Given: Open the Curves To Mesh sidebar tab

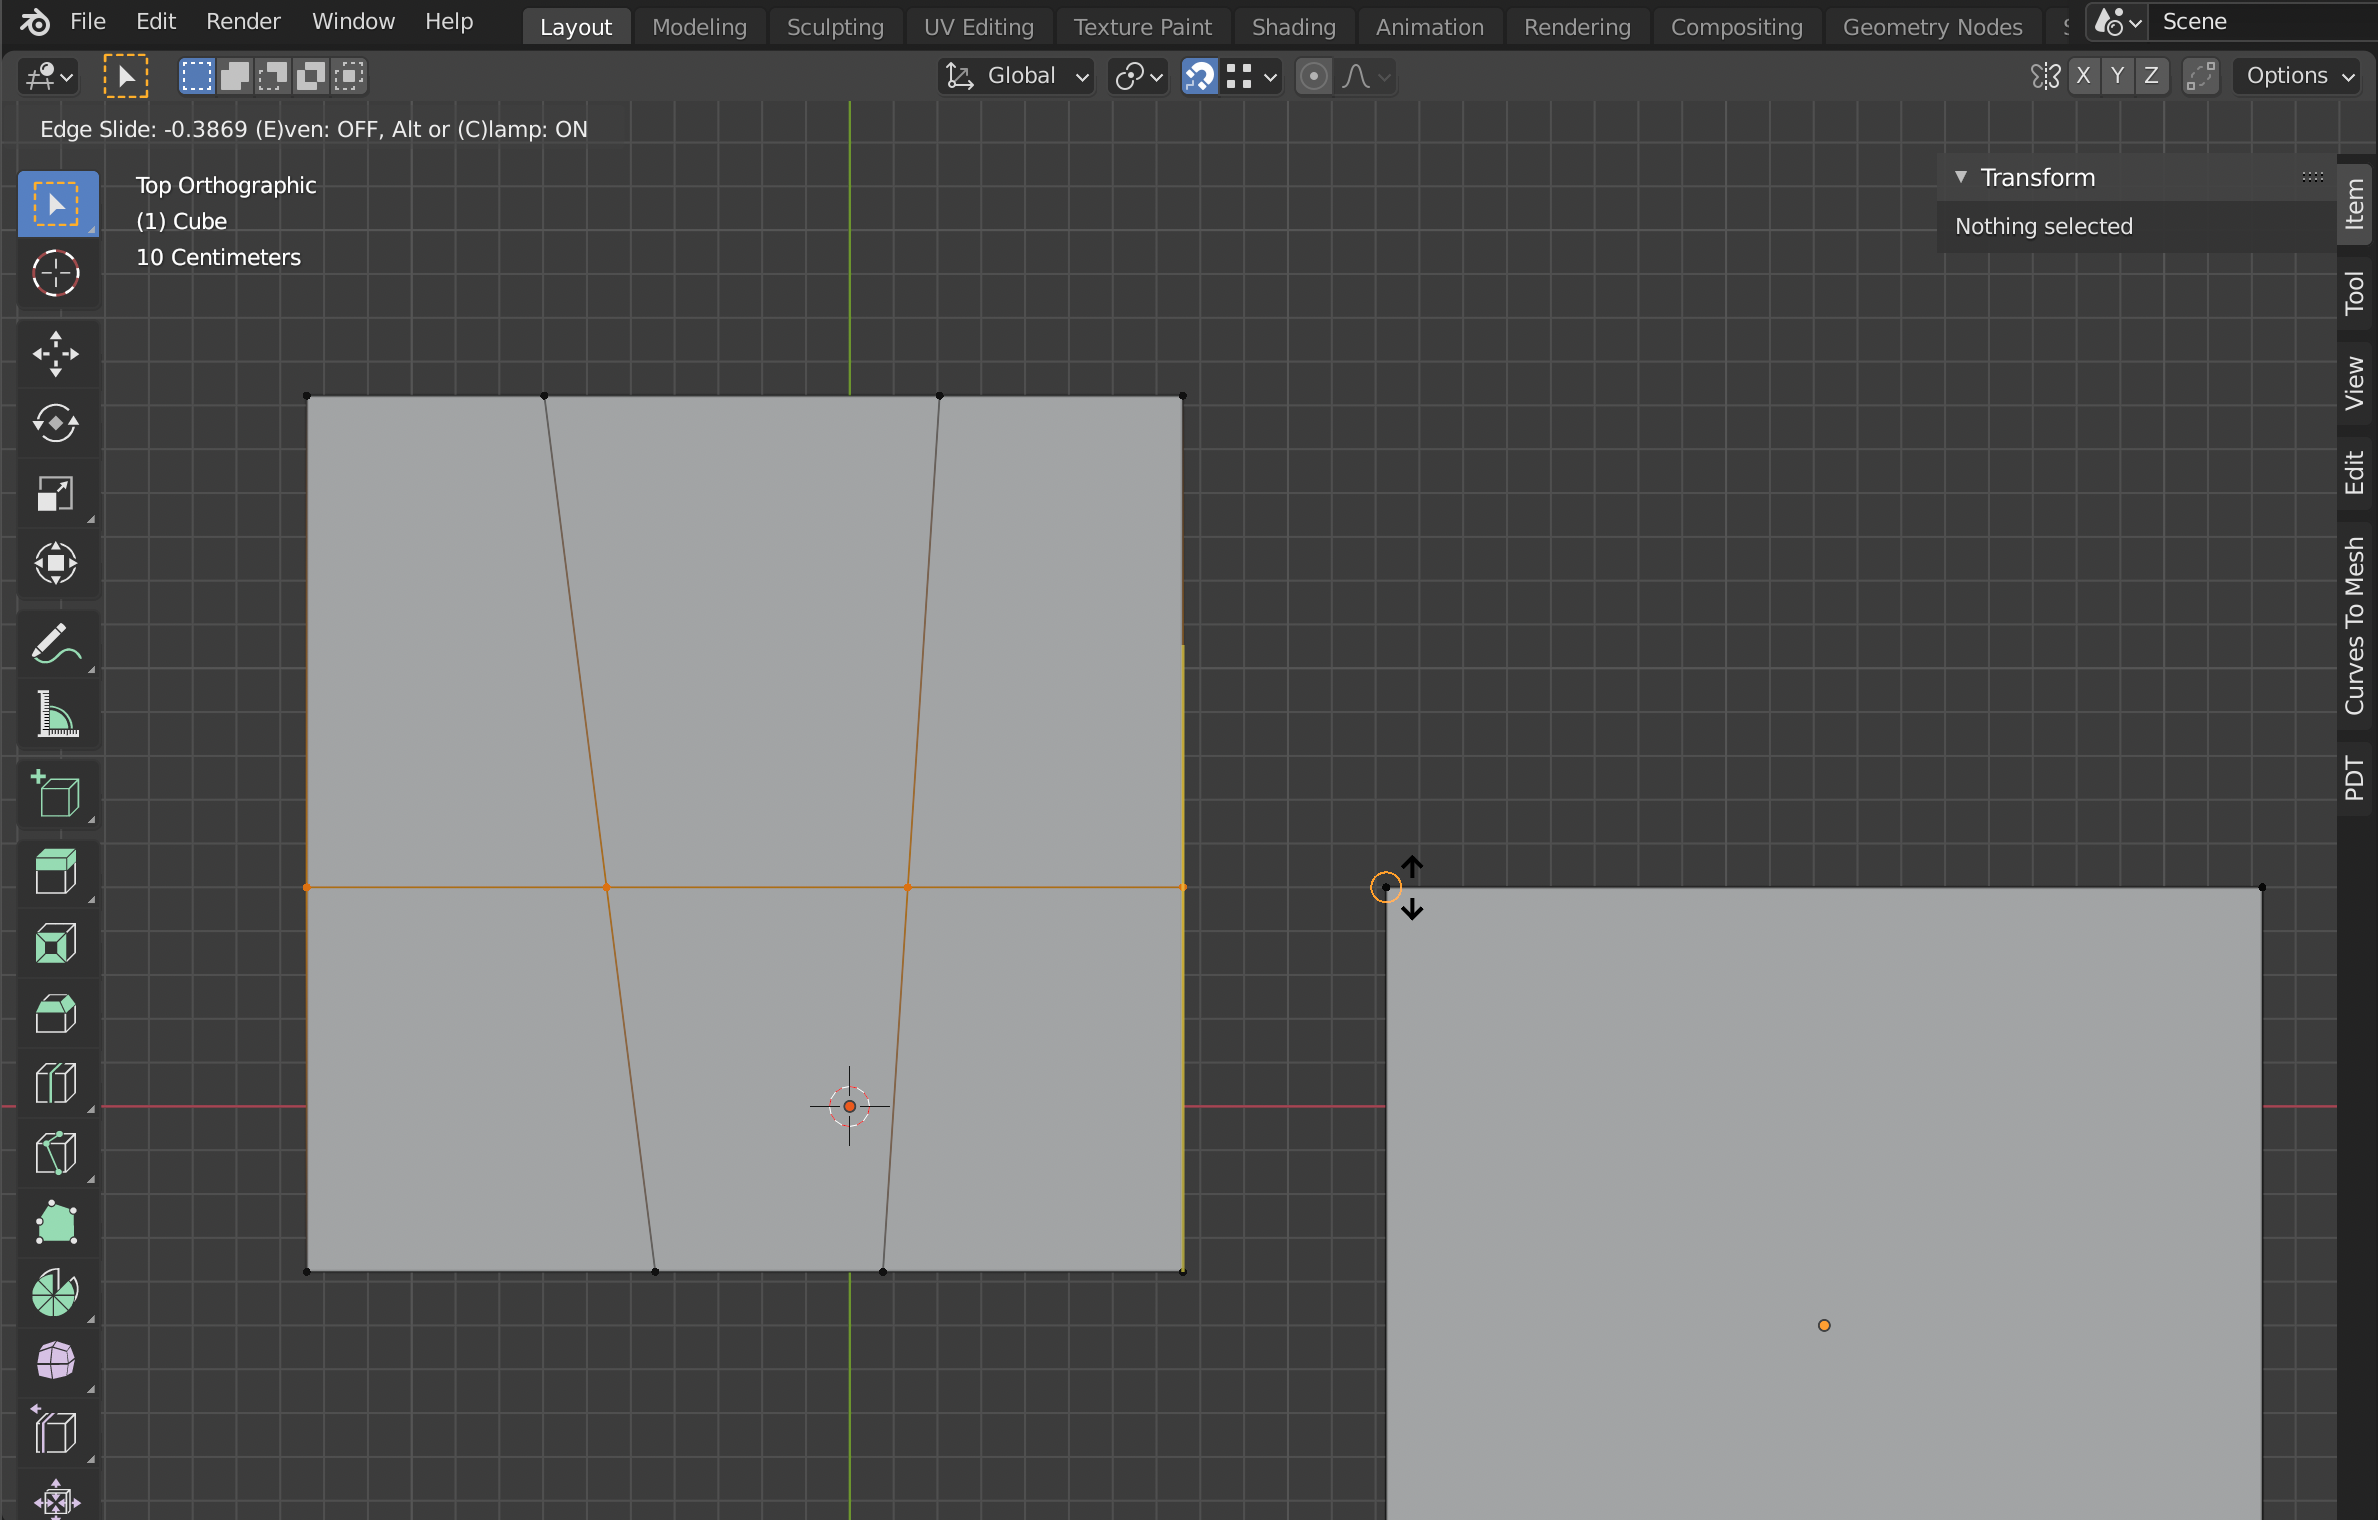Looking at the screenshot, I should tap(2355, 626).
